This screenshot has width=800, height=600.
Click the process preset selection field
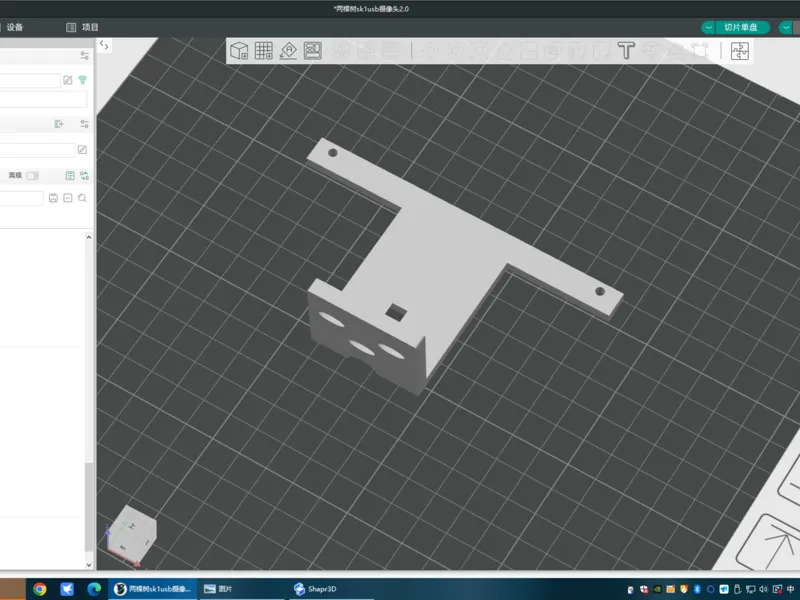click(21, 198)
